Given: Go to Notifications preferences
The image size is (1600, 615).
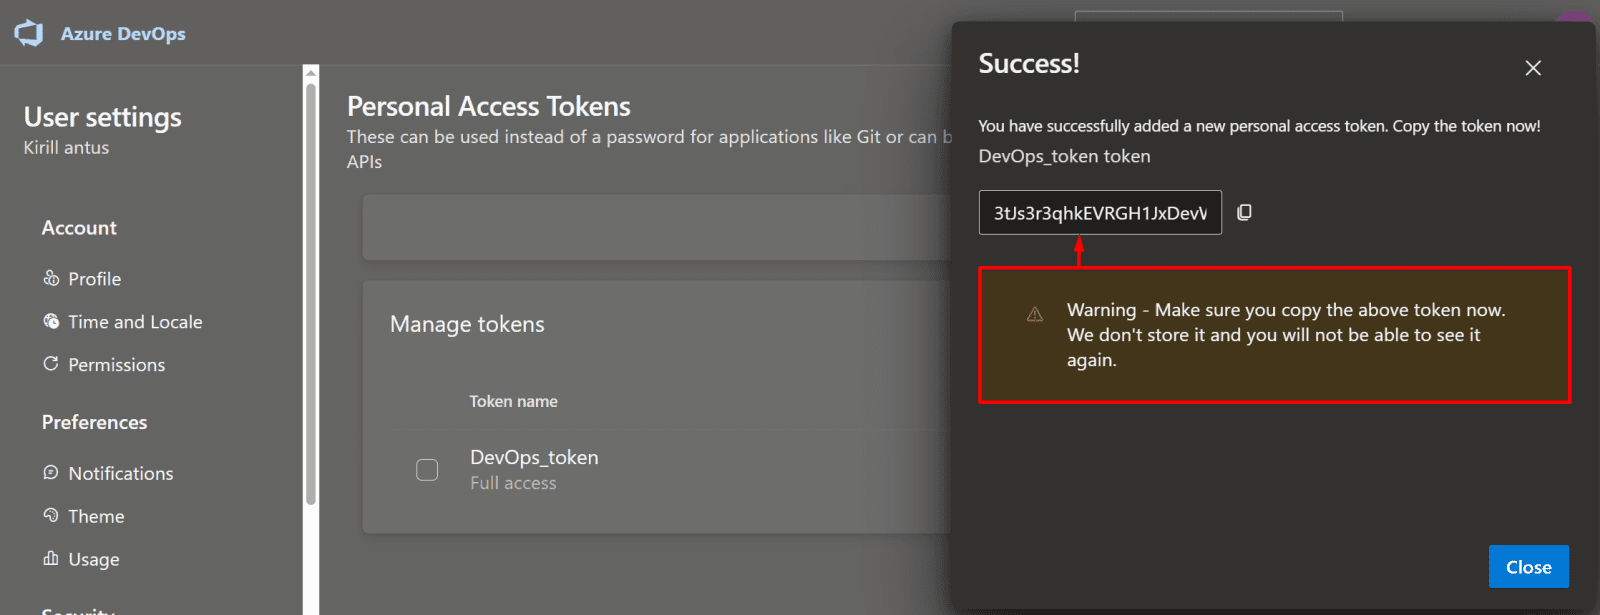Looking at the screenshot, I should tap(121, 473).
